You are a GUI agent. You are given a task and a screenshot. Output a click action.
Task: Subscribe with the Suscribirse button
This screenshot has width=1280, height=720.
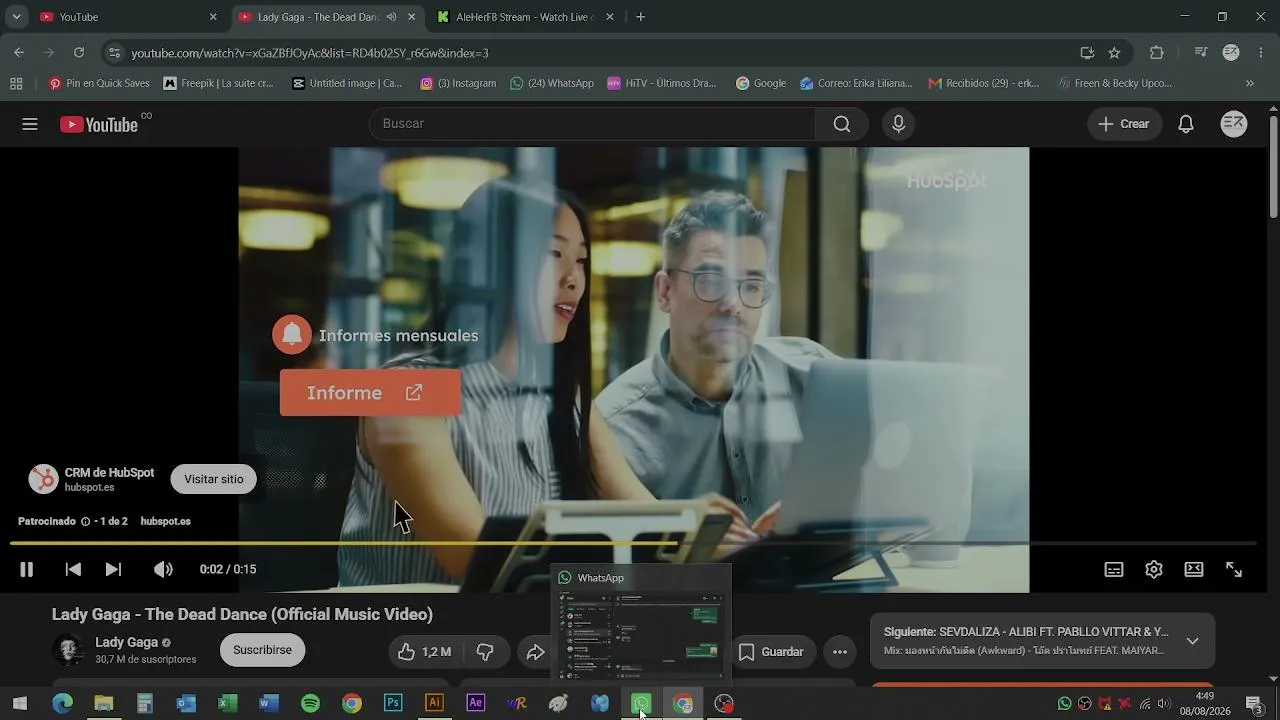coord(262,650)
